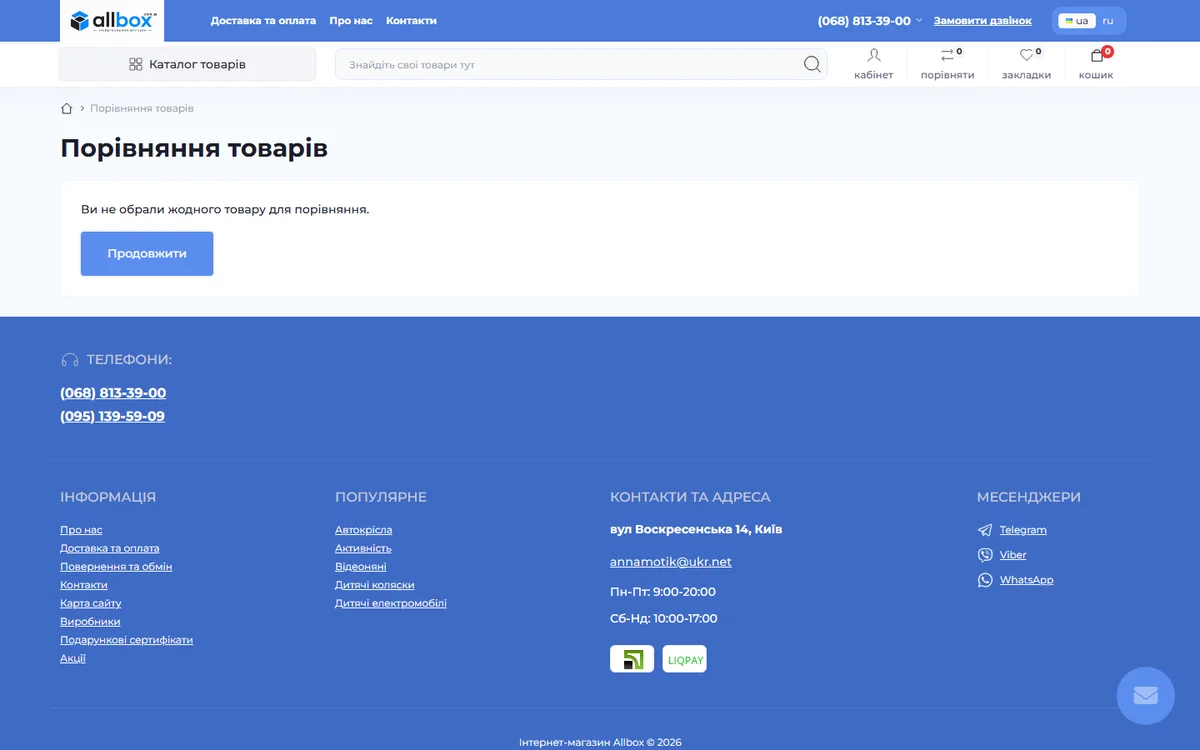The height and width of the screenshot is (750, 1200).
Task: Open Доставка та оплата in top menu
Action: pos(263,21)
